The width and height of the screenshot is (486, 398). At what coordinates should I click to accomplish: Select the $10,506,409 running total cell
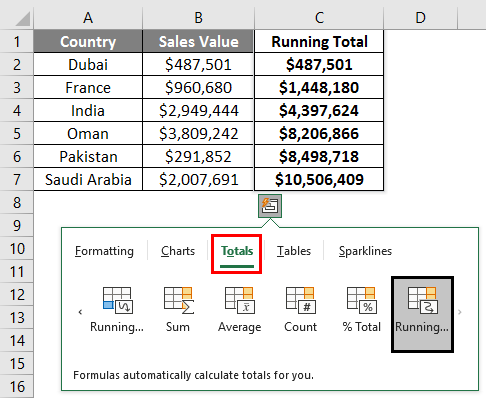coord(319,179)
